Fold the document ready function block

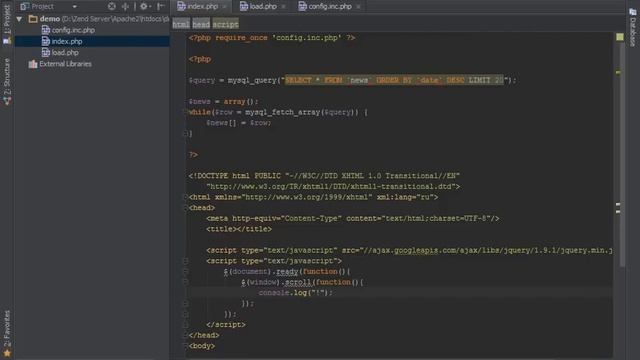pos(185,271)
